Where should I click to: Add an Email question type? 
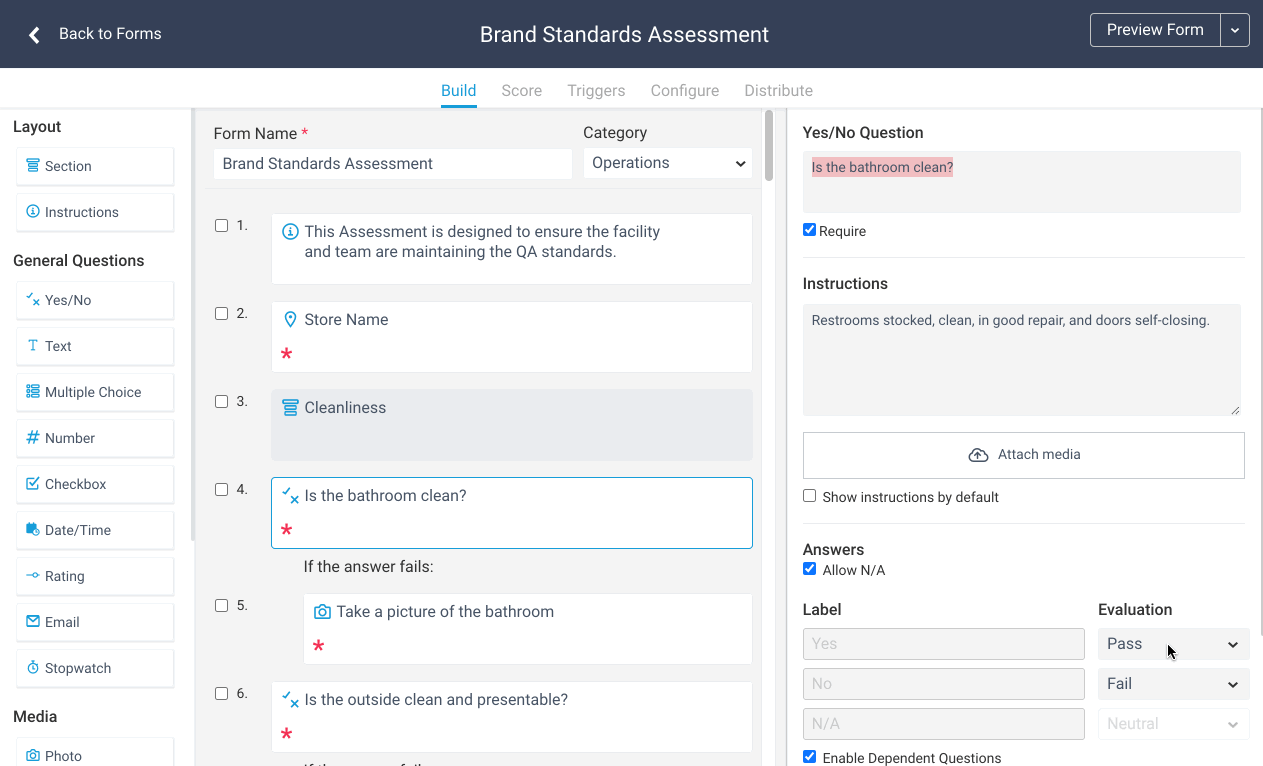pyautogui.click(x=95, y=622)
